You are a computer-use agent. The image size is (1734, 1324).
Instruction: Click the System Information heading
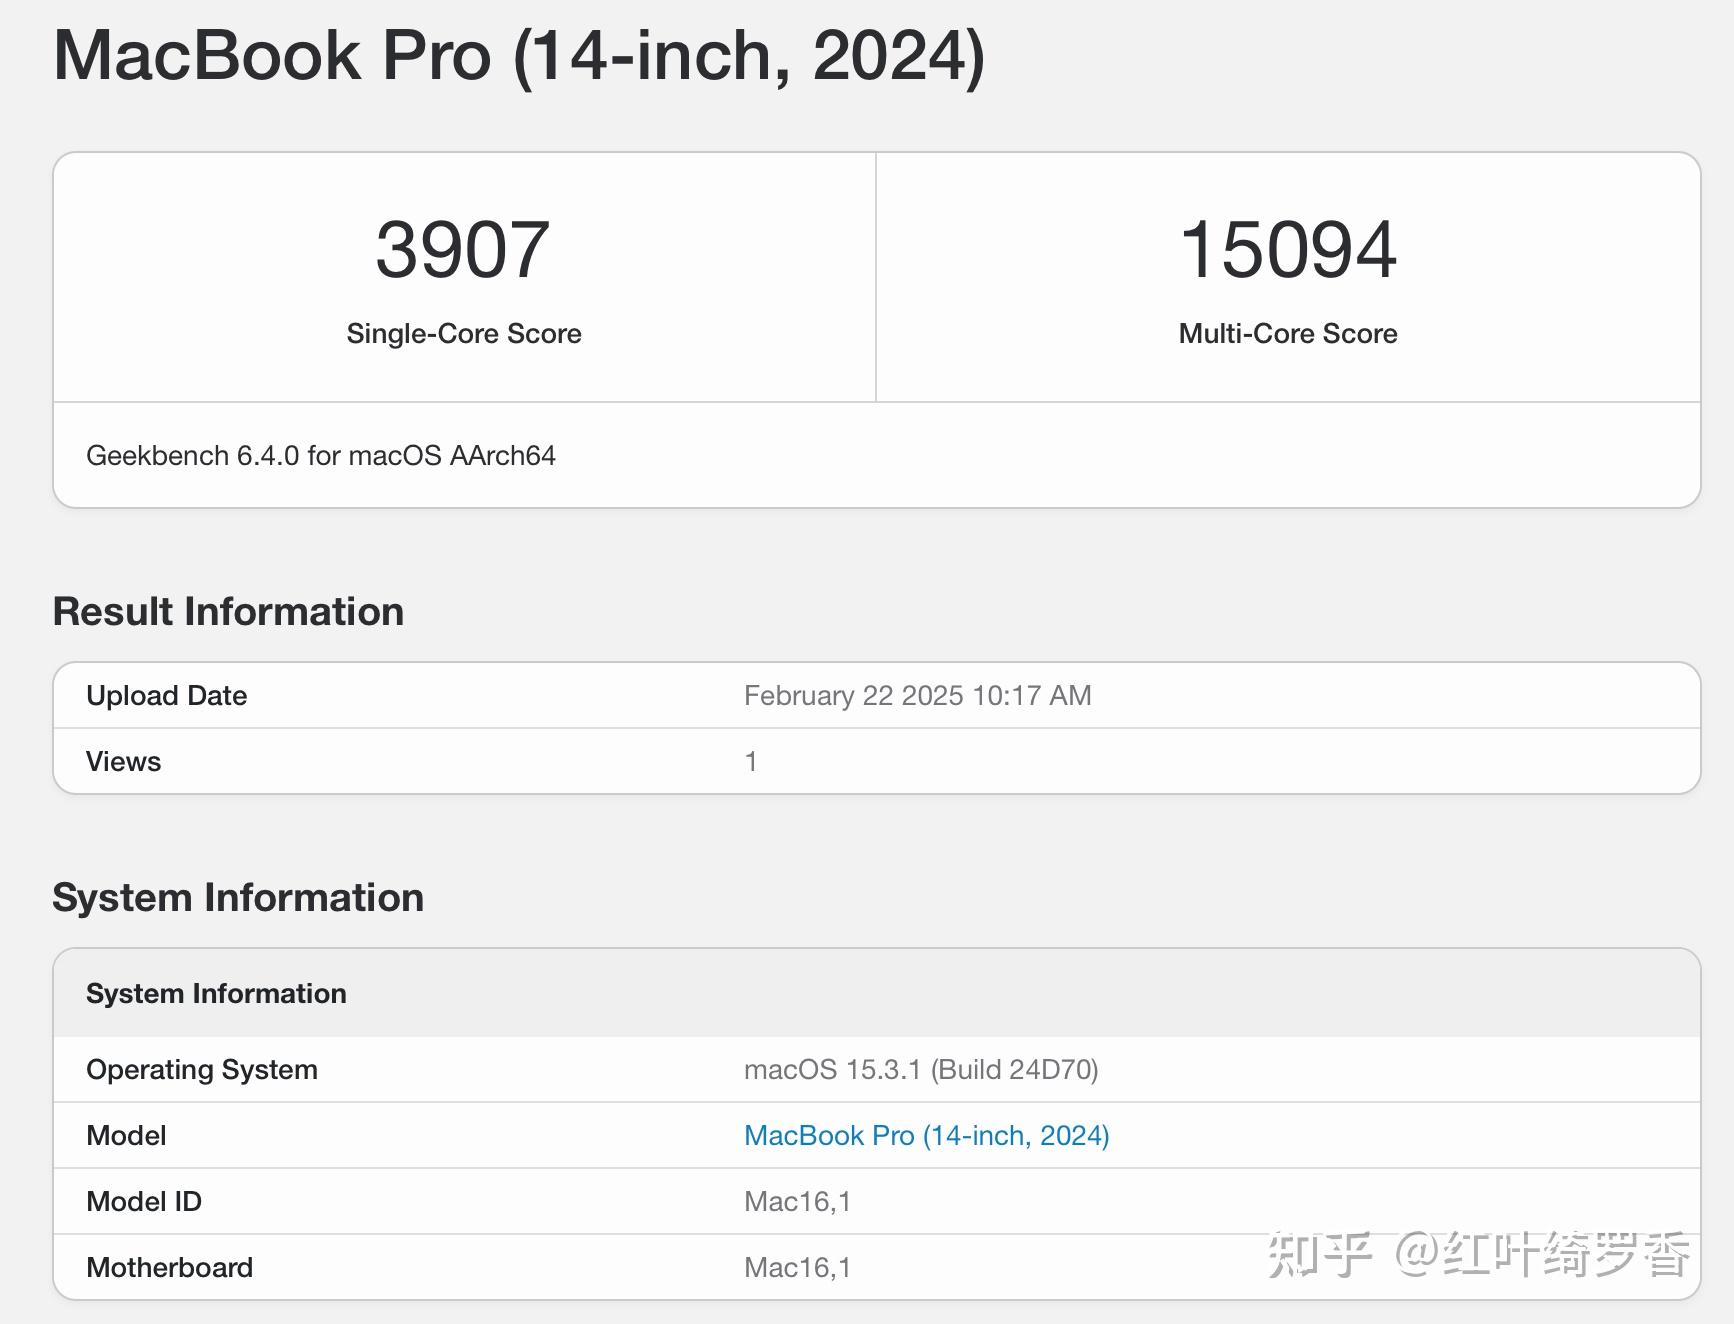tap(238, 897)
